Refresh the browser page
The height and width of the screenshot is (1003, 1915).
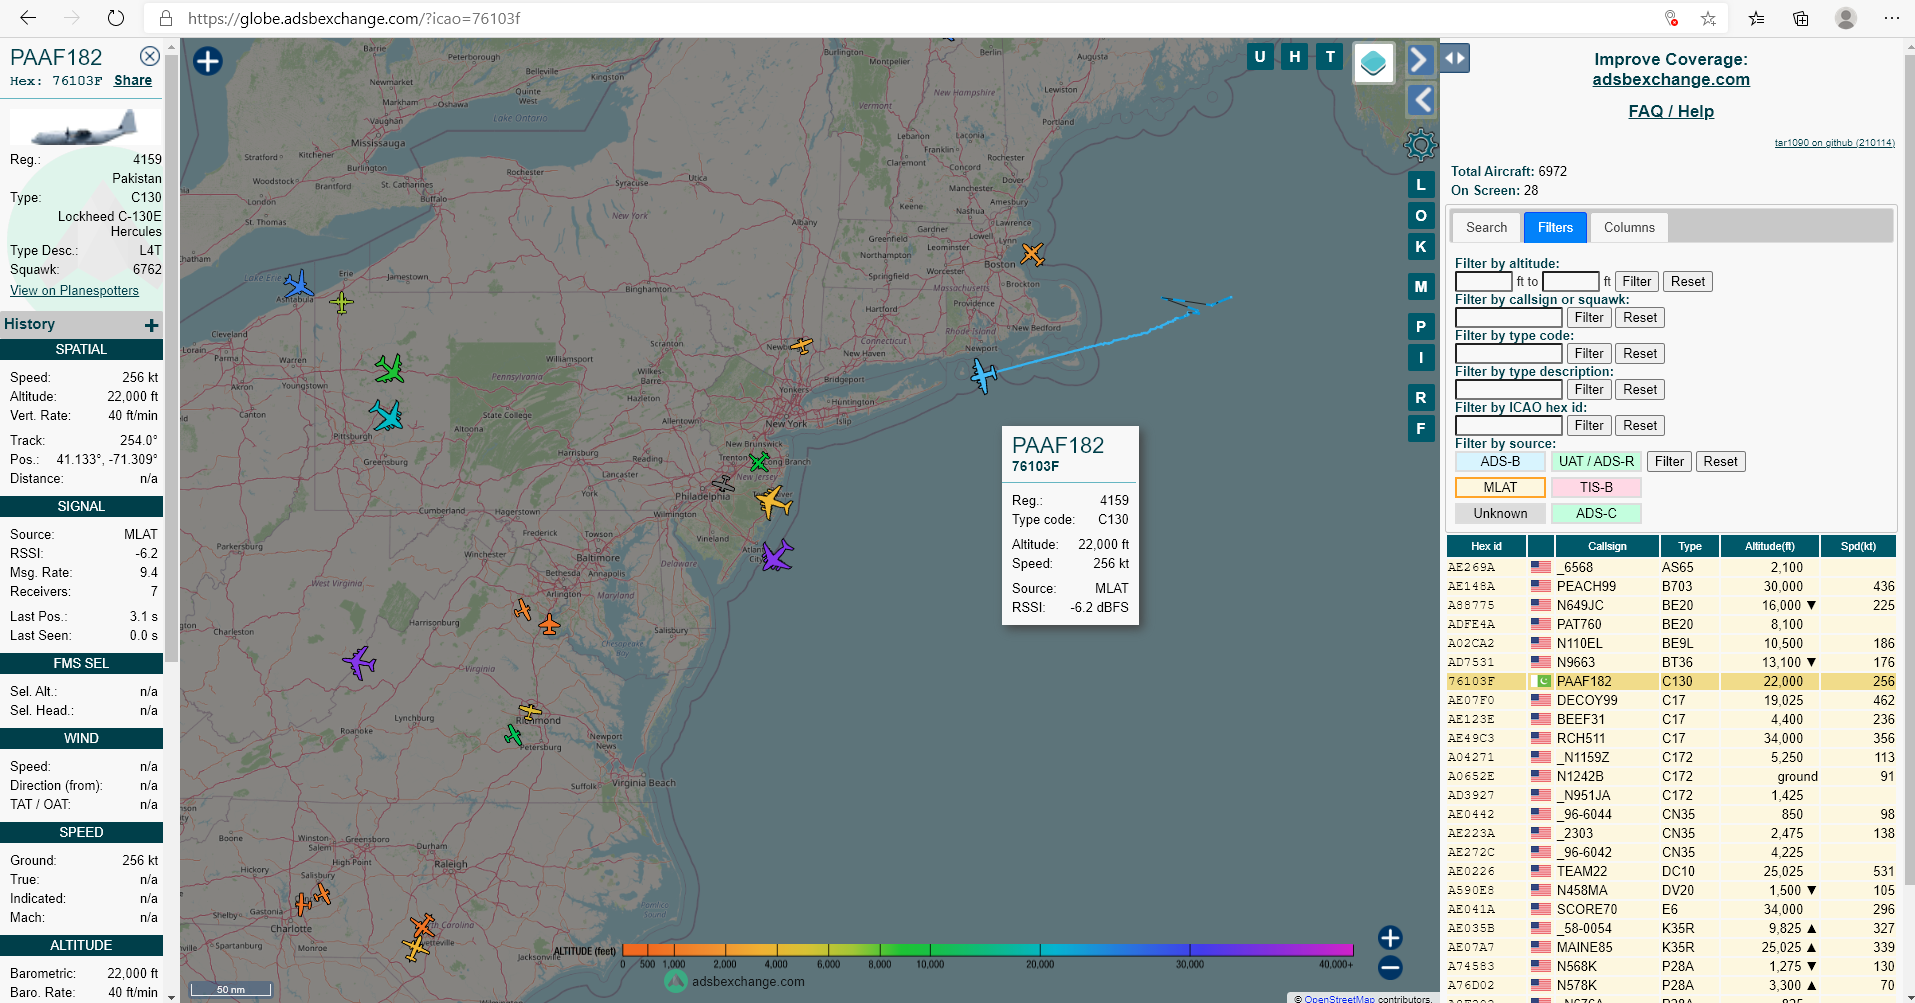point(116,18)
